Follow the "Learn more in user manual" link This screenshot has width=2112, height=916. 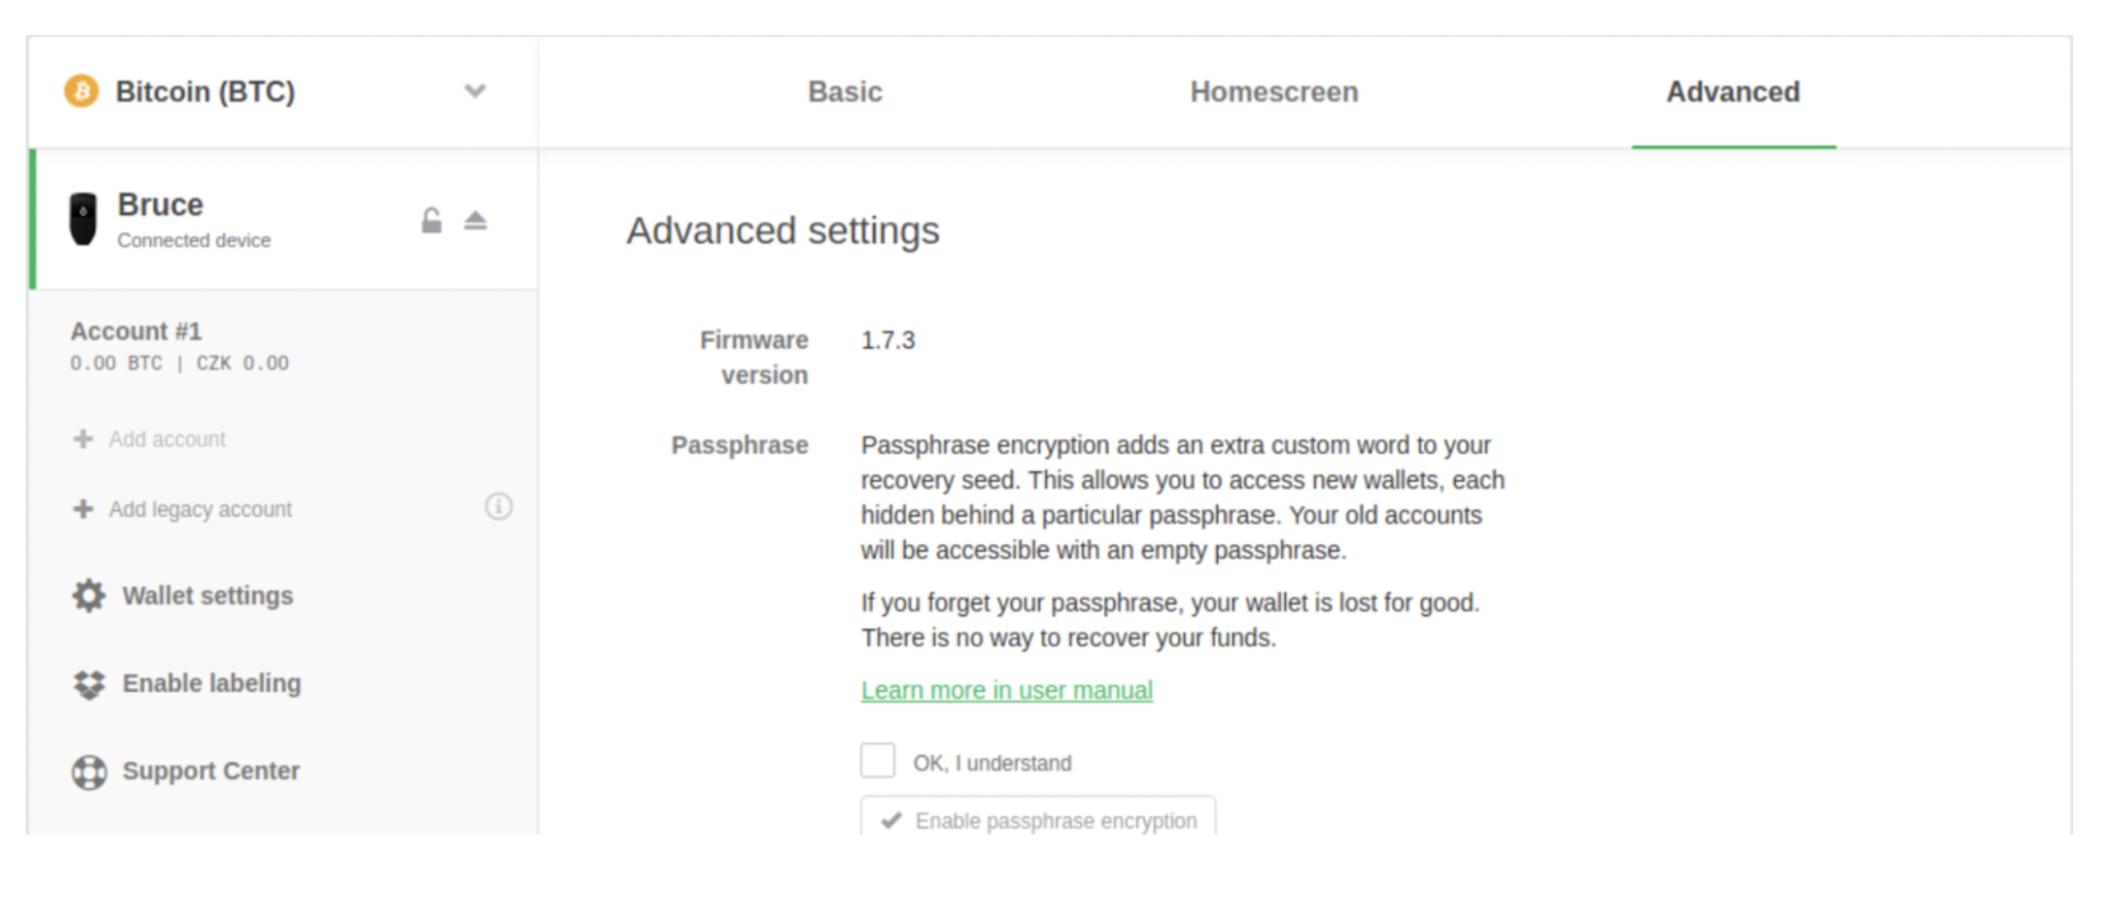click(x=1006, y=690)
